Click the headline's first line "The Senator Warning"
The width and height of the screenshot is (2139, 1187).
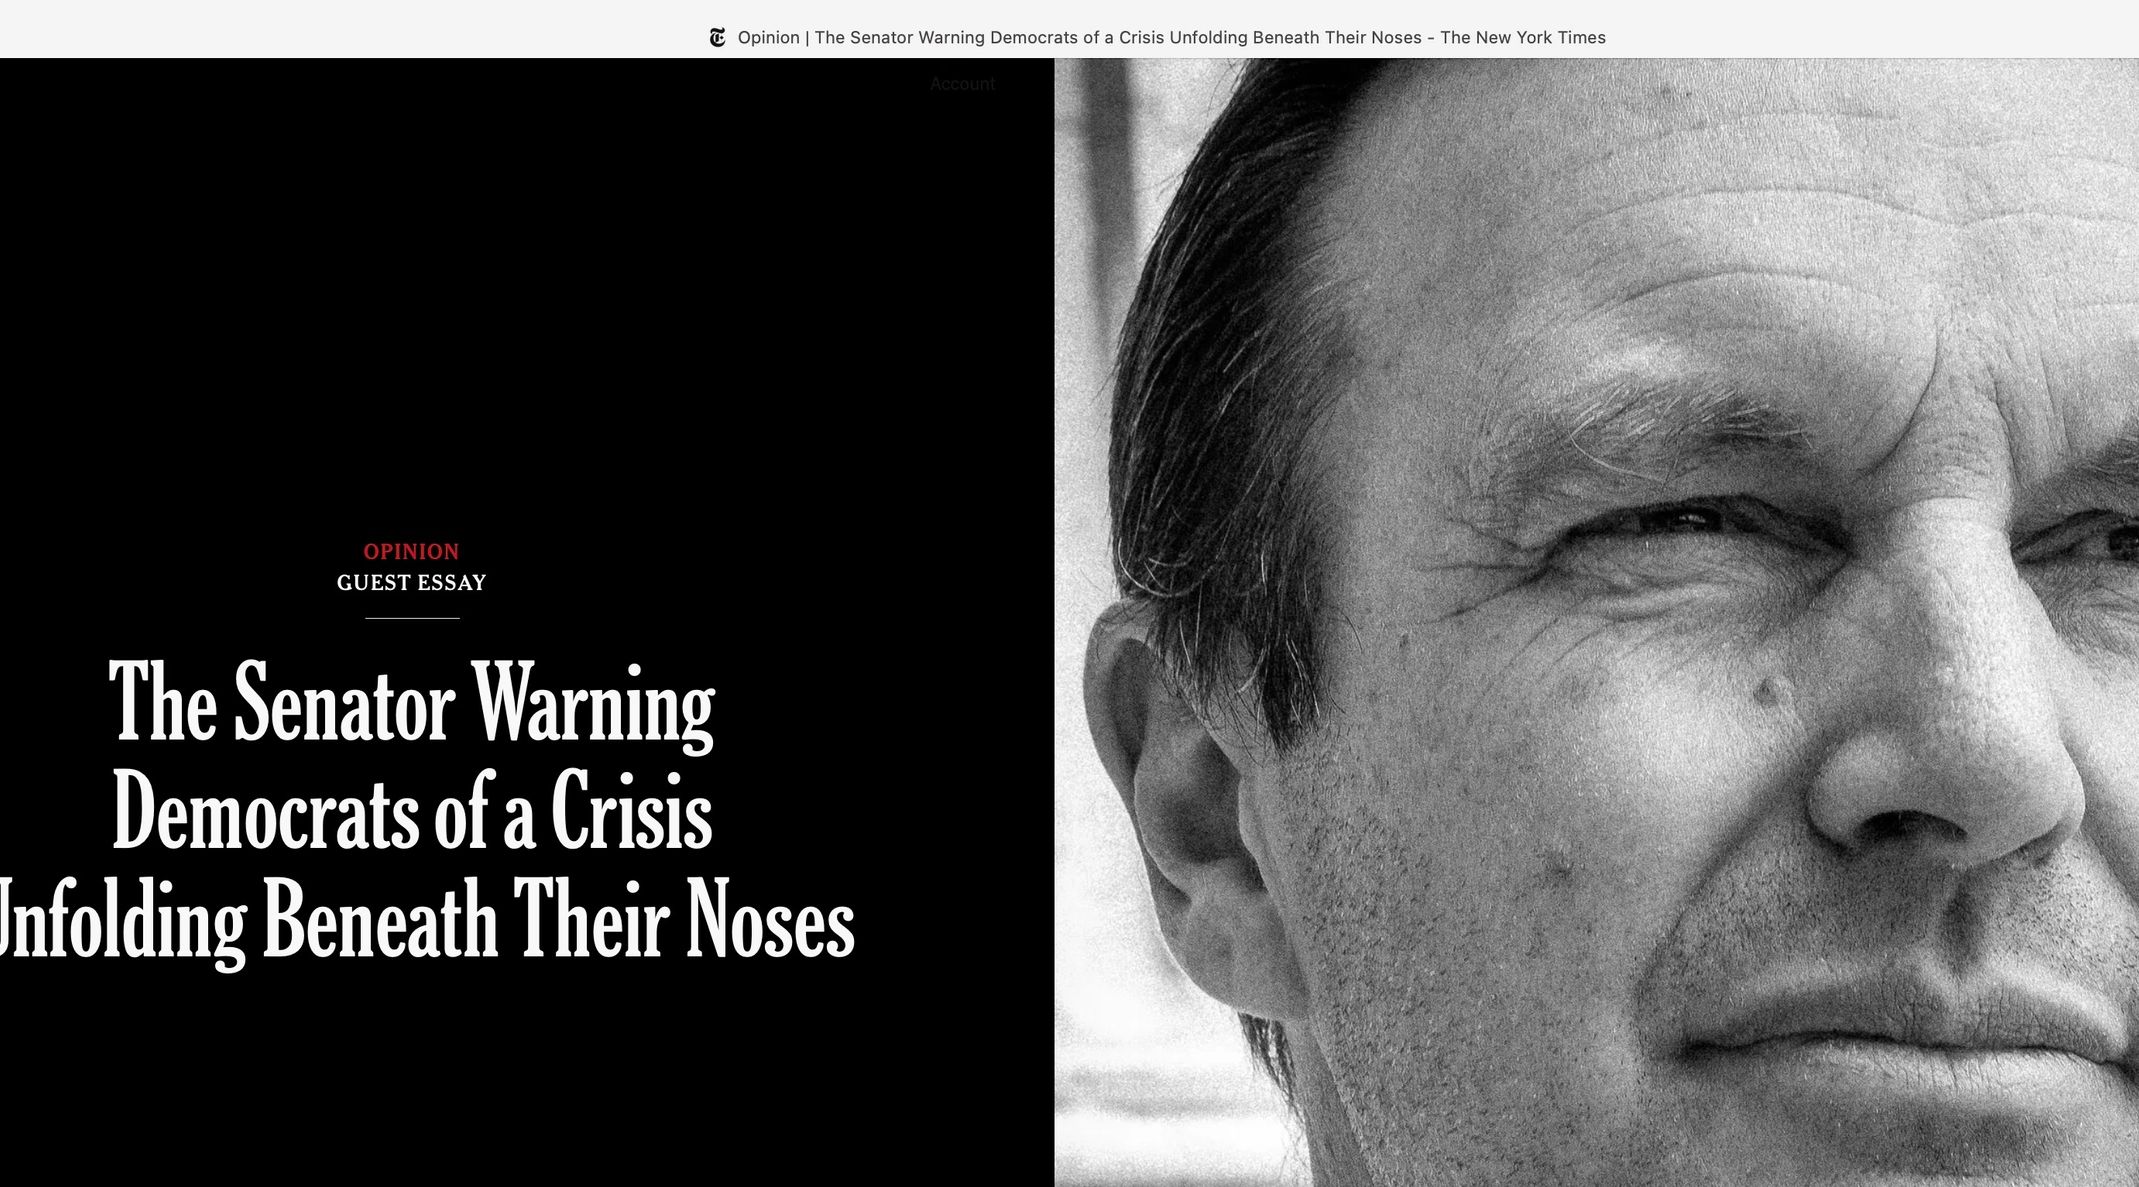click(x=411, y=703)
